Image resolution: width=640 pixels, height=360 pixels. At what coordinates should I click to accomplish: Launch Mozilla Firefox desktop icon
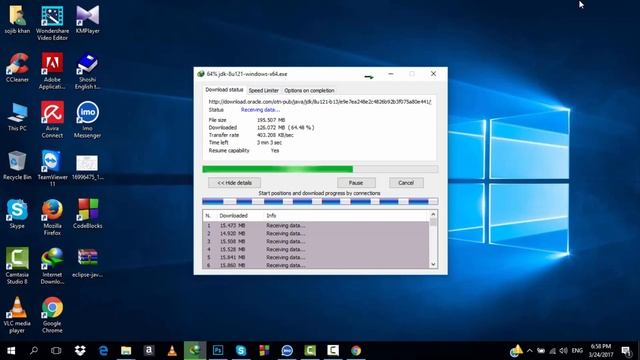(x=52, y=217)
